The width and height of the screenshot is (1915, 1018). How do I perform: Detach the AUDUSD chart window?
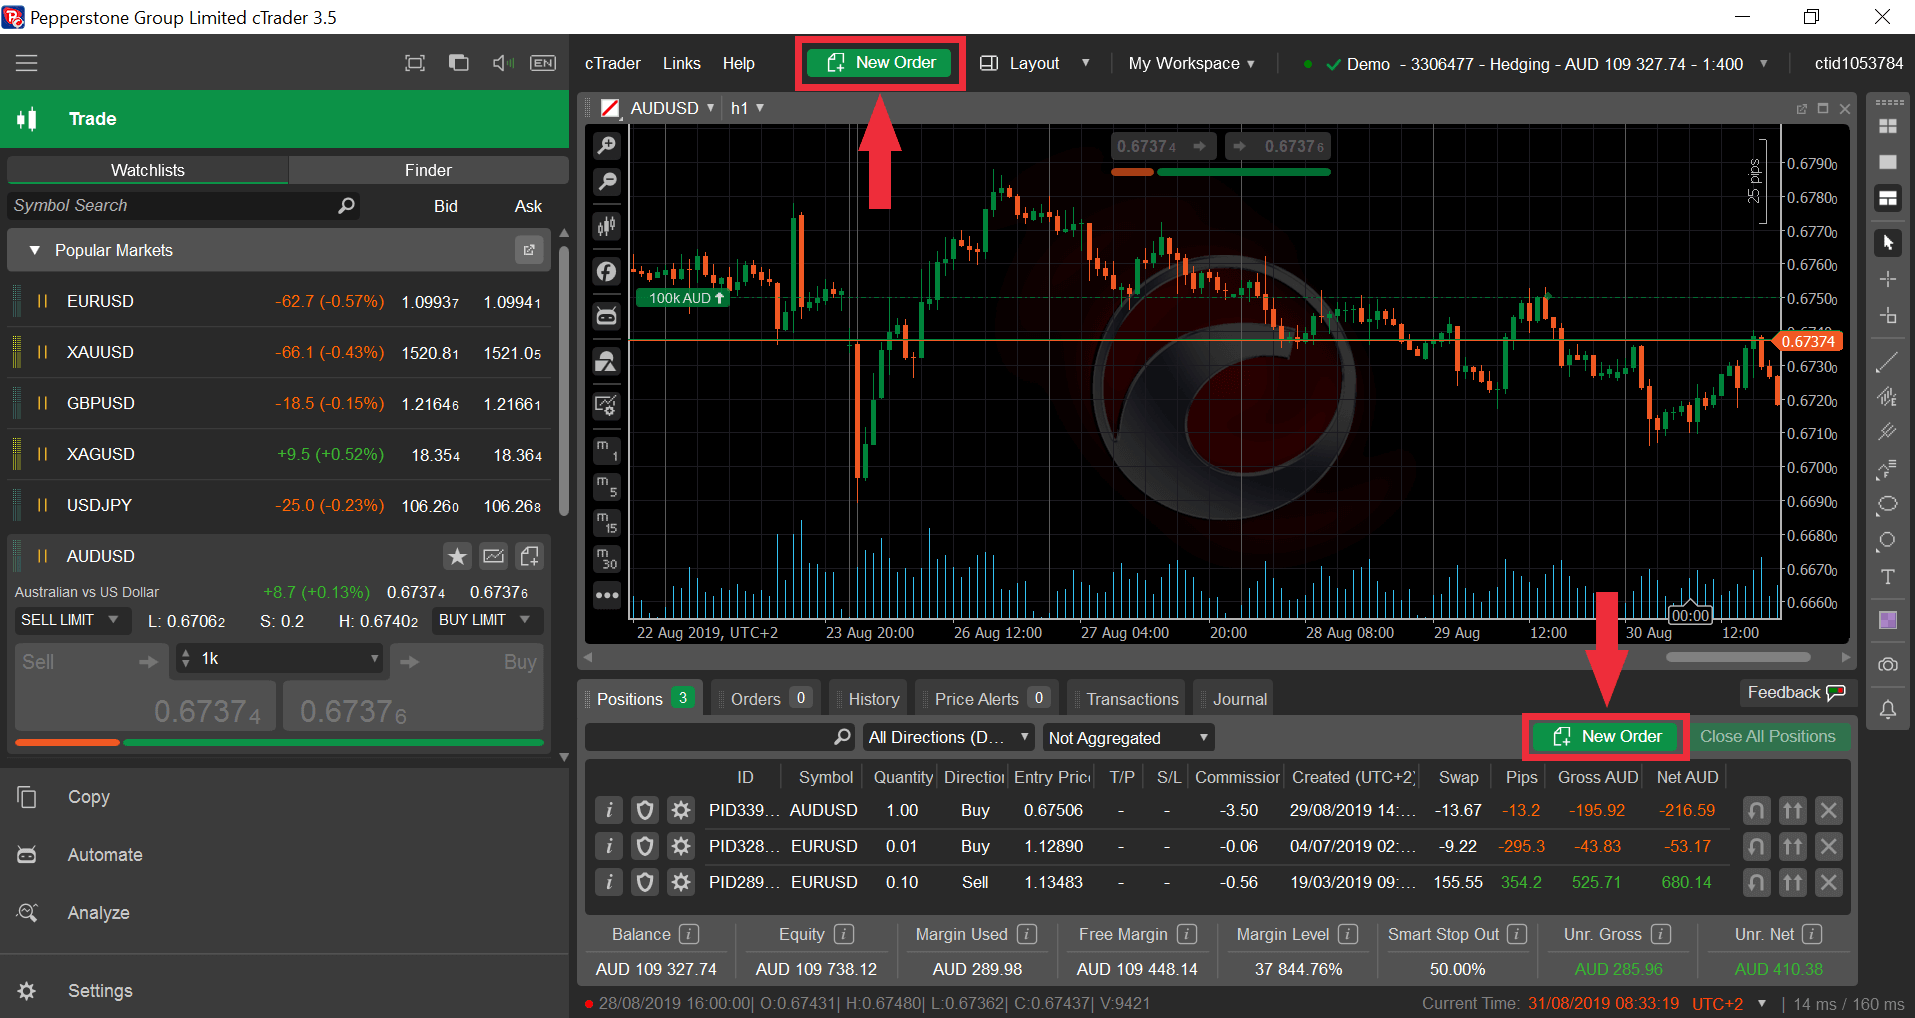(x=1802, y=108)
